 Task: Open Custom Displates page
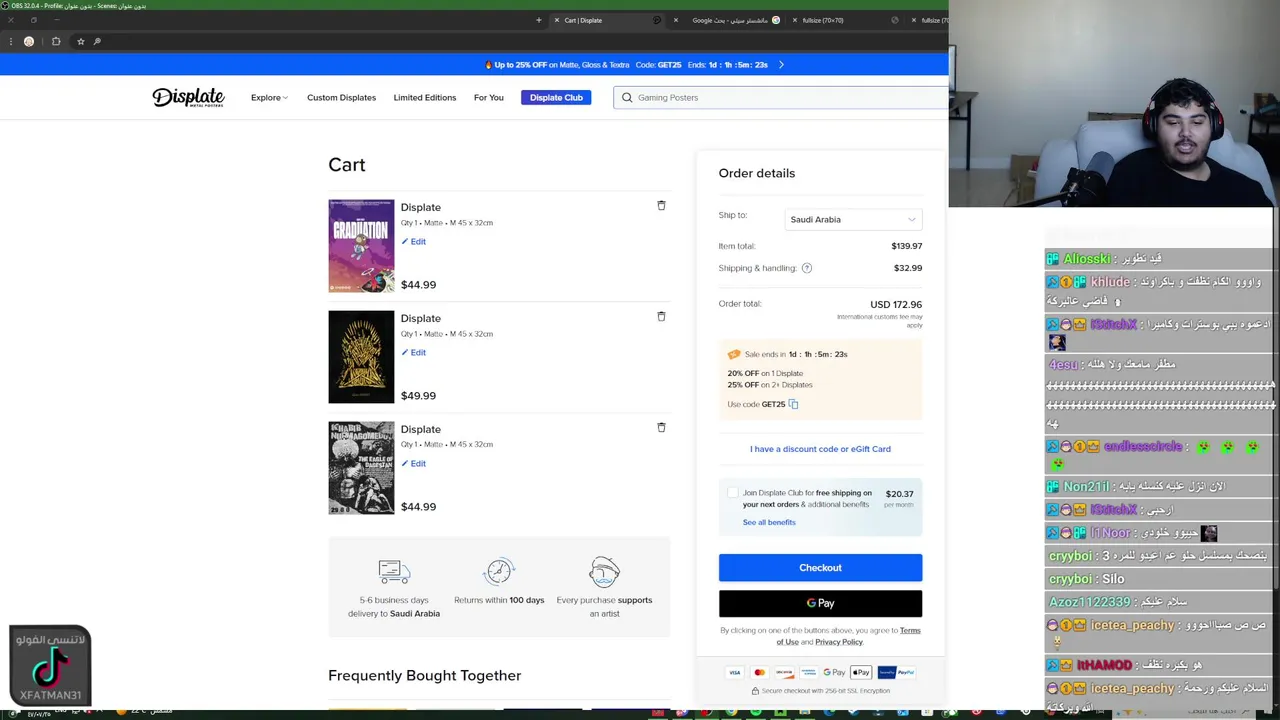tap(341, 97)
